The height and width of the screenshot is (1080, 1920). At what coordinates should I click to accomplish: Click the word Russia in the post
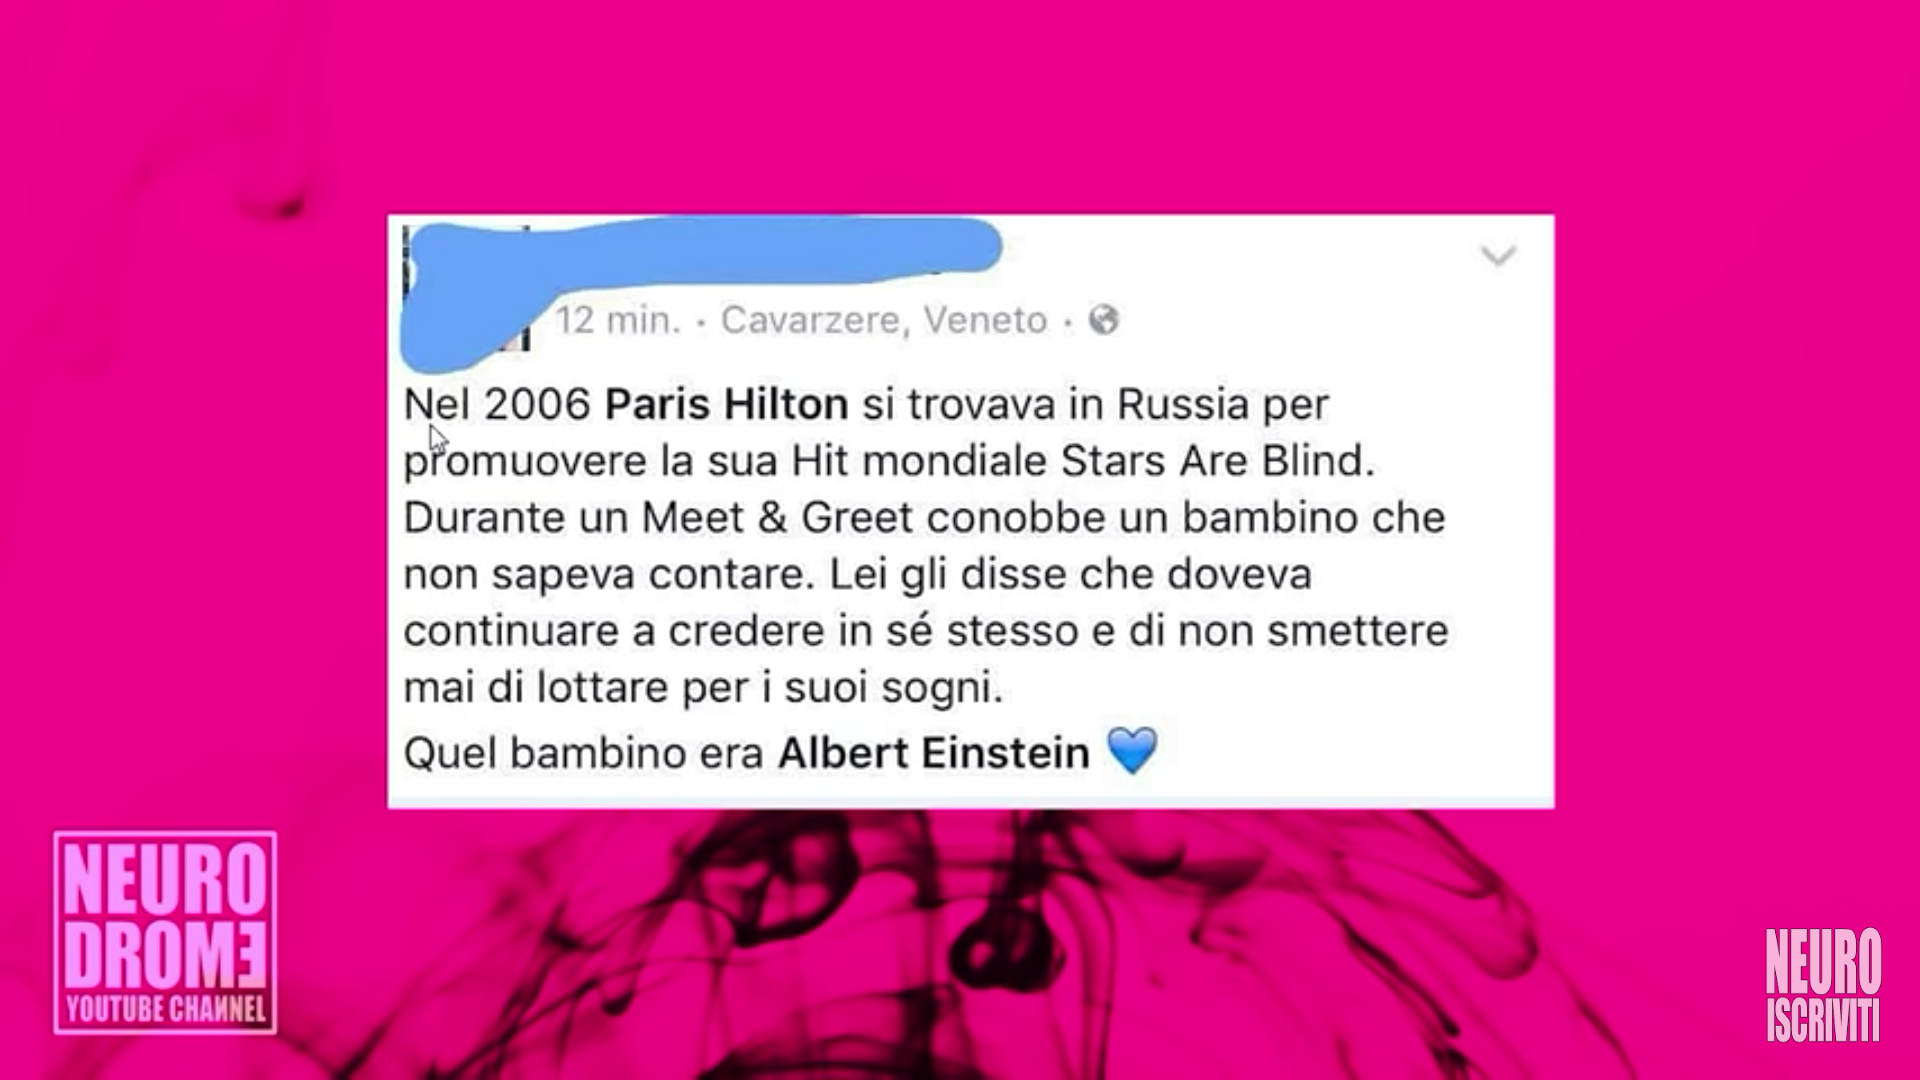tap(1183, 404)
